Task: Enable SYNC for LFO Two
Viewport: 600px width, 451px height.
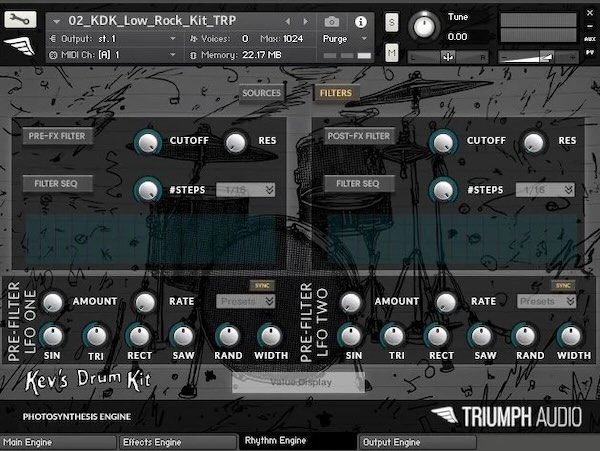Action: point(563,285)
